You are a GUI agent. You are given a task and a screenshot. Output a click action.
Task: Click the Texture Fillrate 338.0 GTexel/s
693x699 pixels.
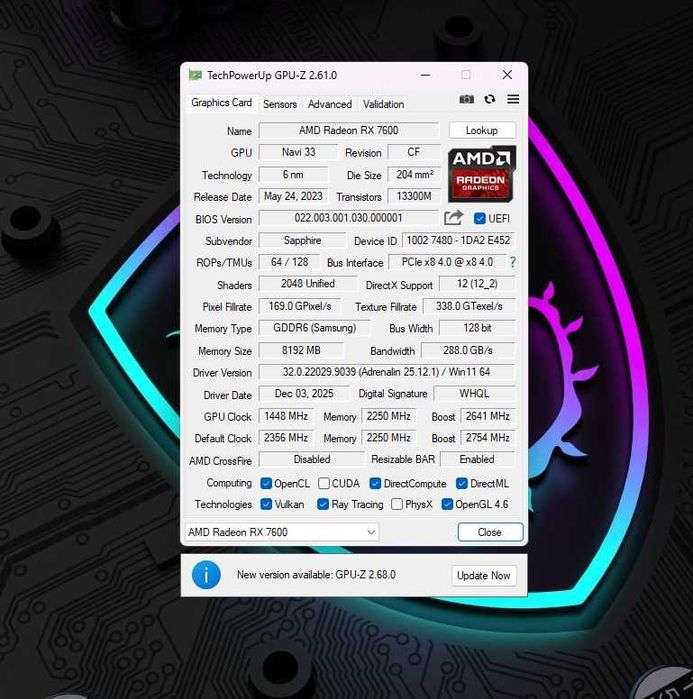(x=469, y=306)
